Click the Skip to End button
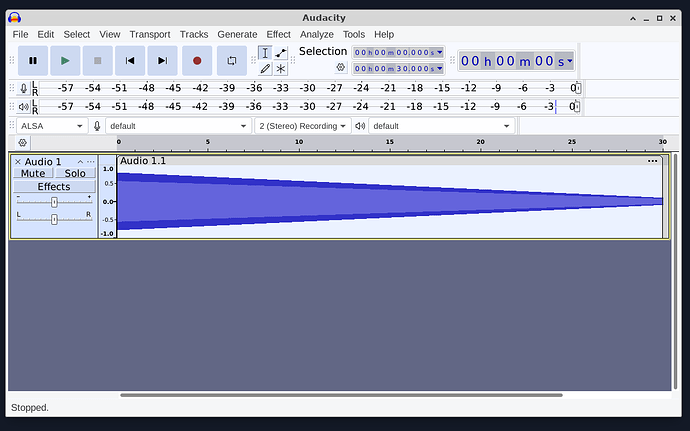Screen dimensions: 690x431 tap(162, 61)
